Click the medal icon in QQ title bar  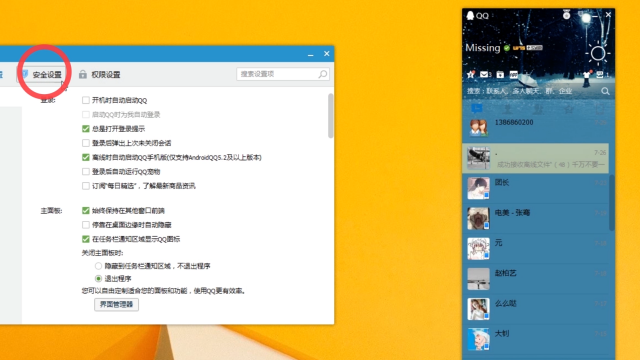pos(567,15)
